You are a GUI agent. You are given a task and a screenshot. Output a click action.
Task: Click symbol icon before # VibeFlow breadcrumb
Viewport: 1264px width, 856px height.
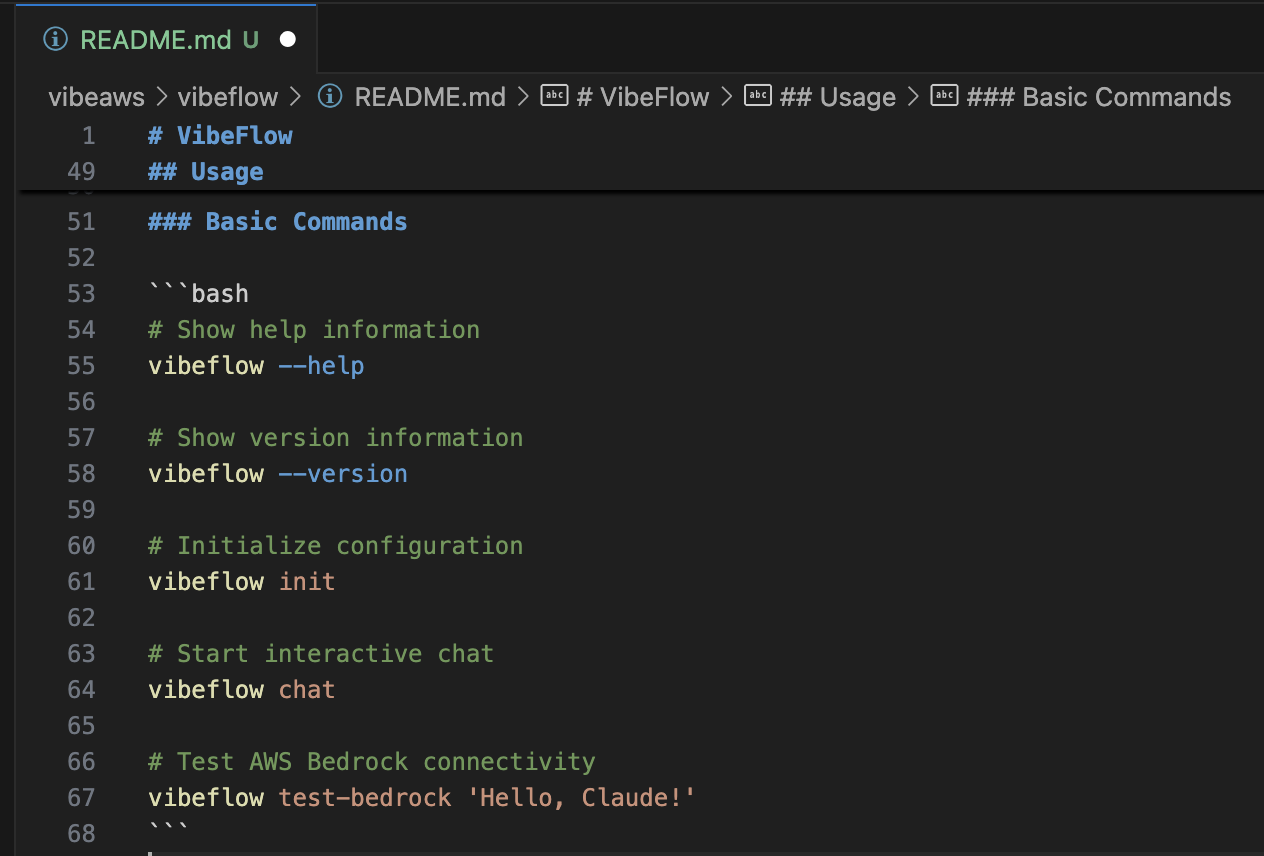point(555,96)
